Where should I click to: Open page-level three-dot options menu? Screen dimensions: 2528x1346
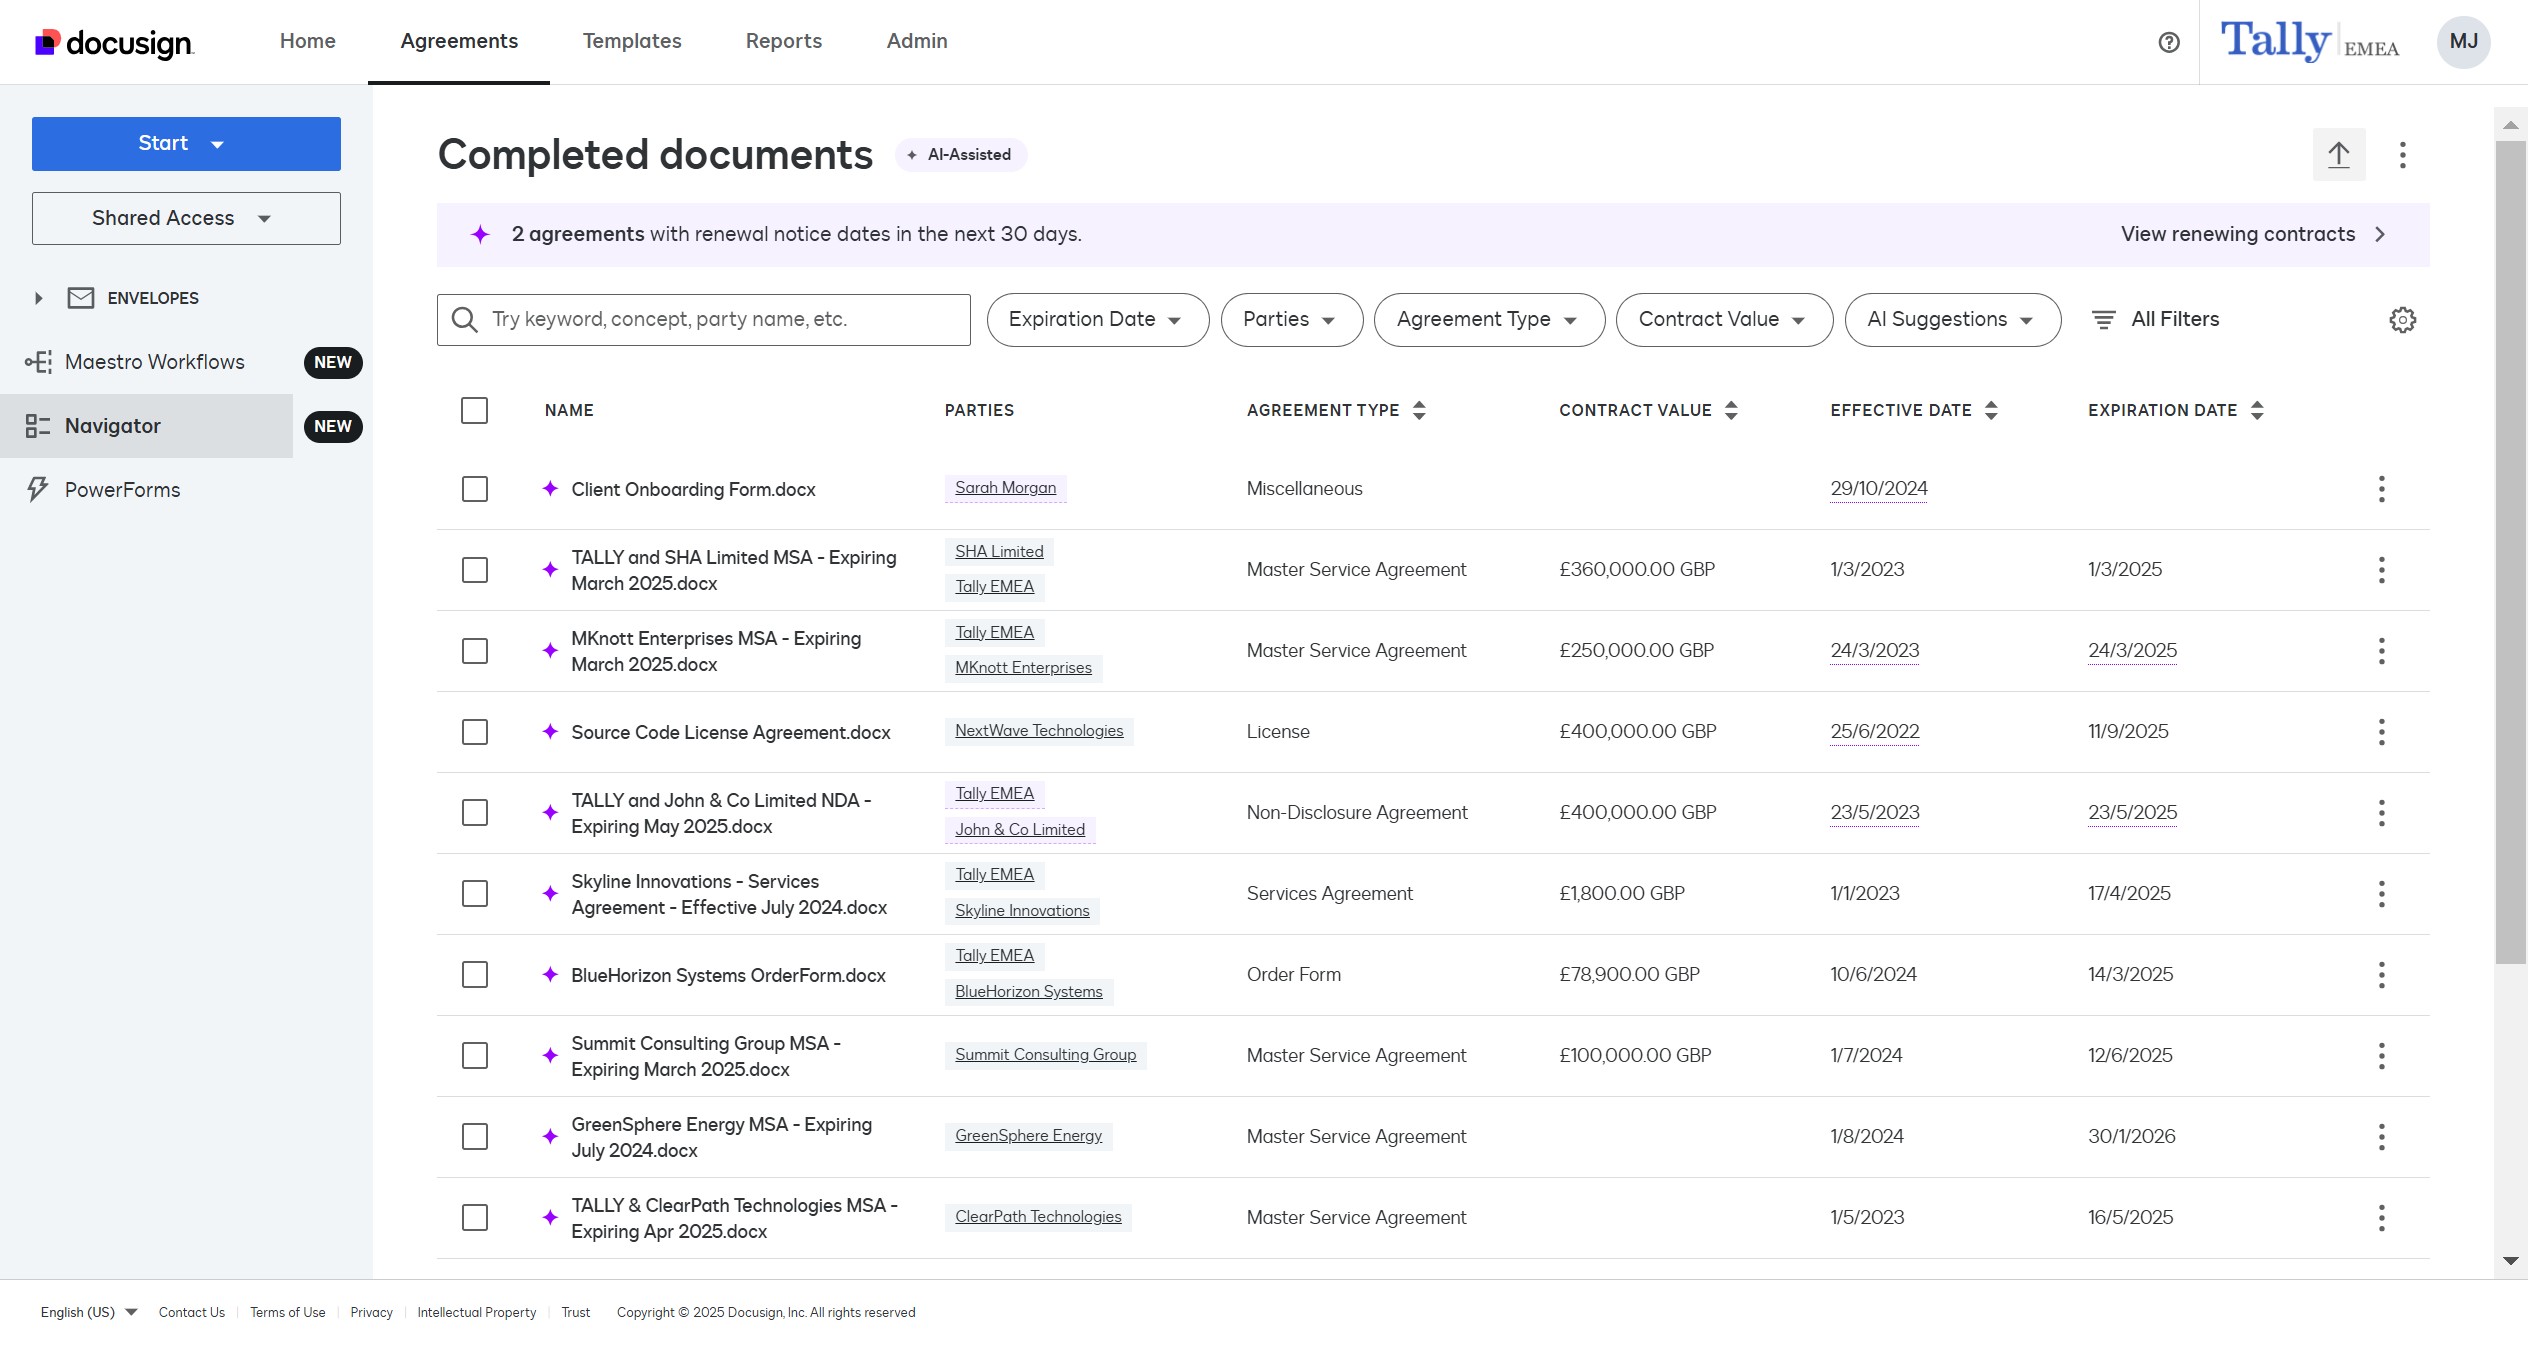pyautogui.click(x=2402, y=155)
